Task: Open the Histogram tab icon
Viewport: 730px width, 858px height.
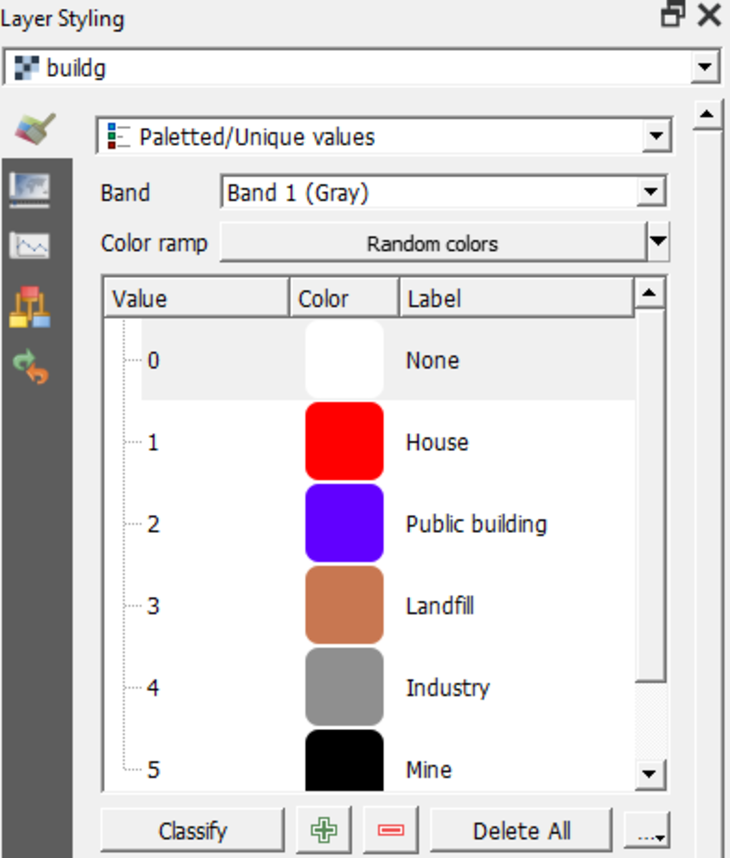Action: point(30,246)
